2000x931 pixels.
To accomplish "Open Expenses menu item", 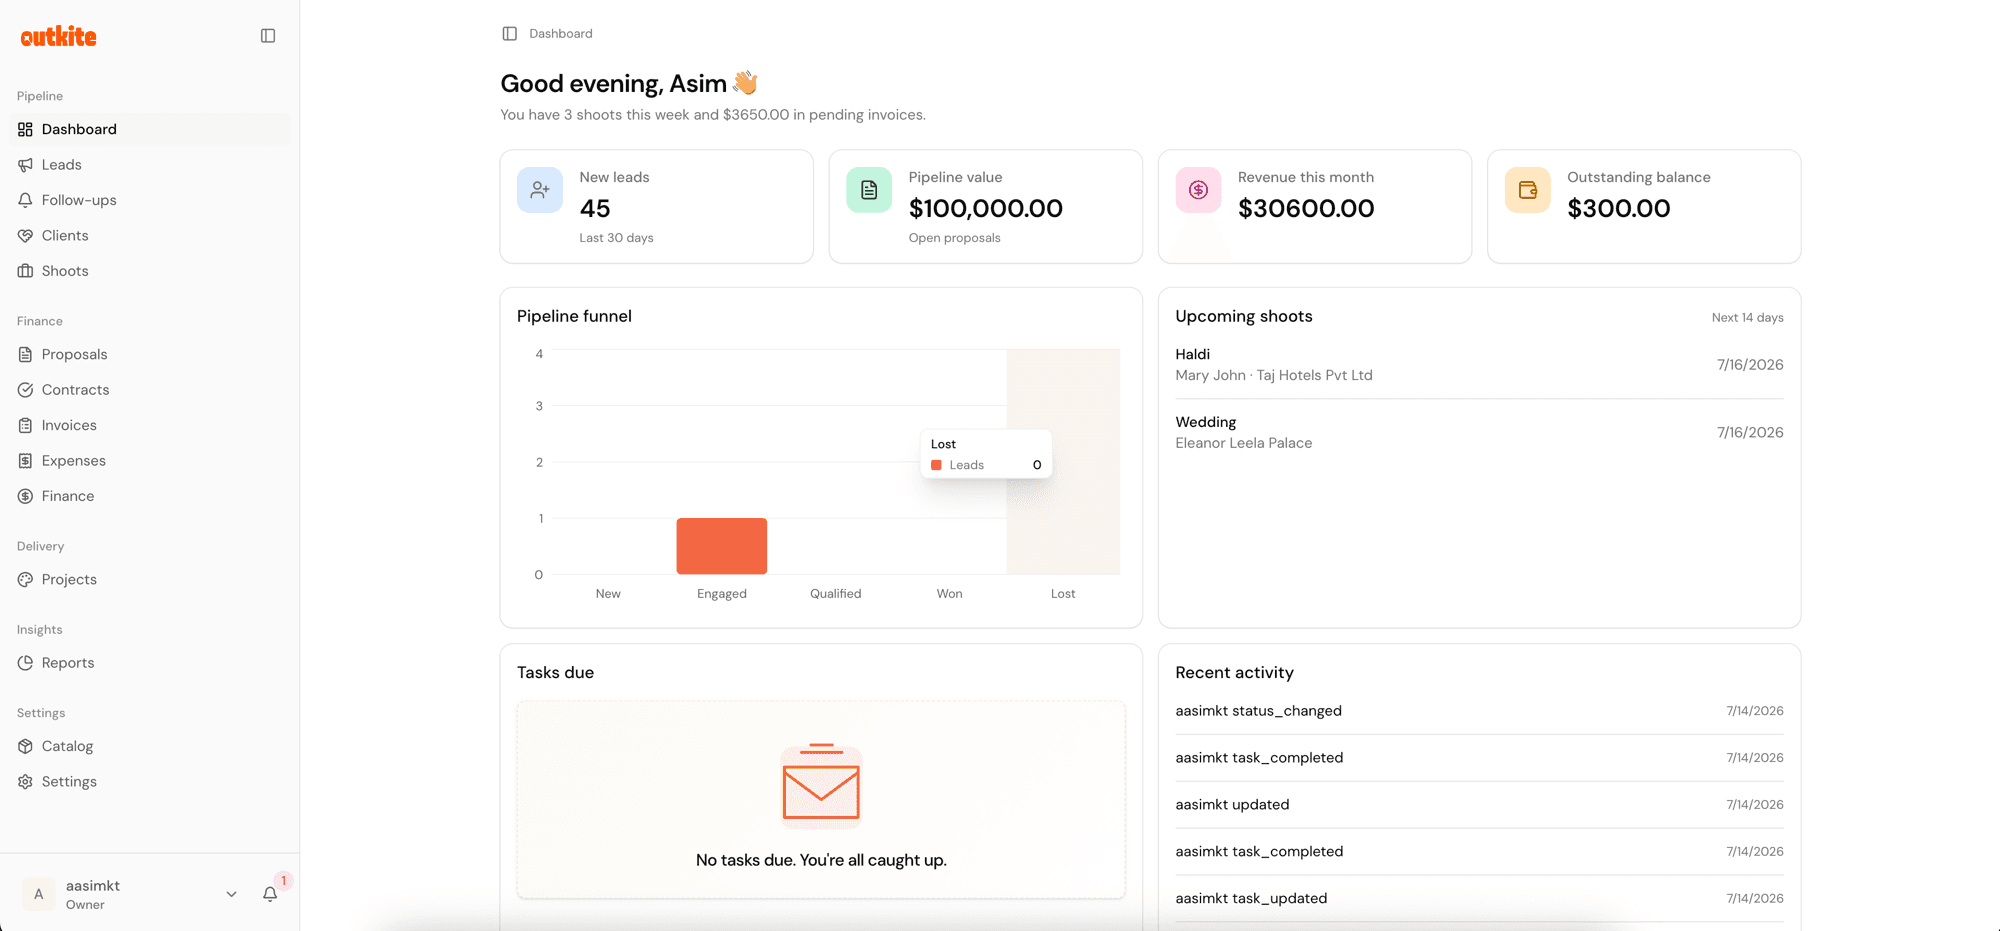I will 150,461.
